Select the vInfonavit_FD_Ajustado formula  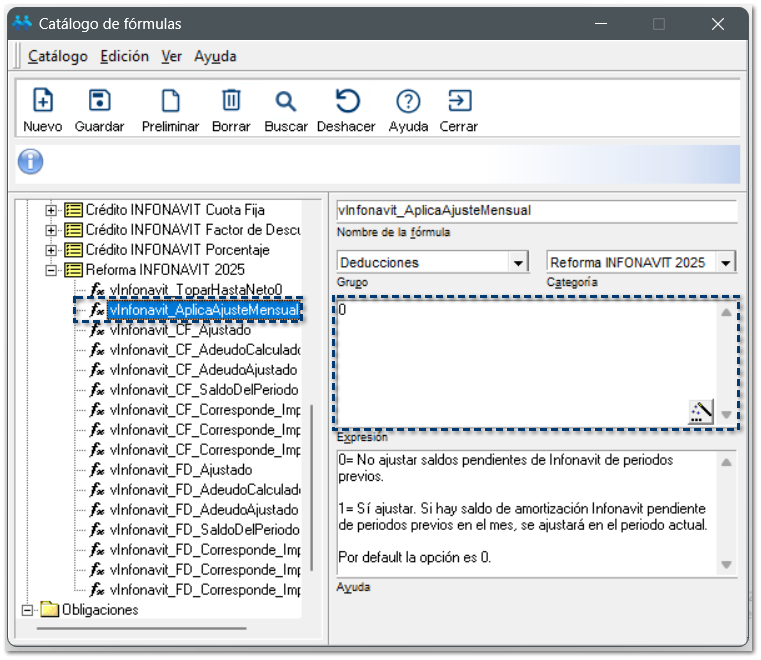tap(181, 470)
